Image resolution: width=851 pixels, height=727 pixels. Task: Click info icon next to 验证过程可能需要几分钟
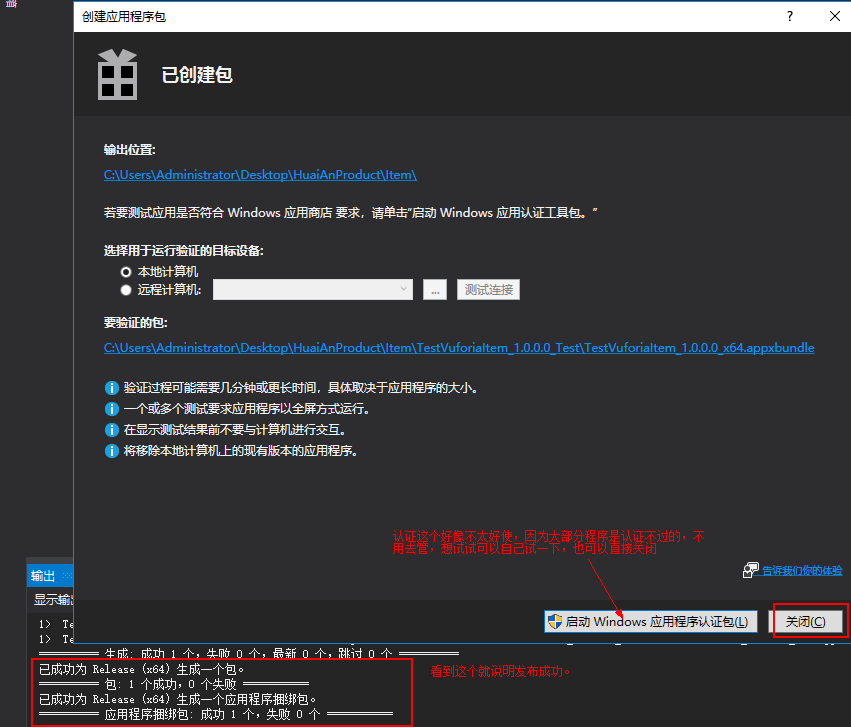point(111,388)
